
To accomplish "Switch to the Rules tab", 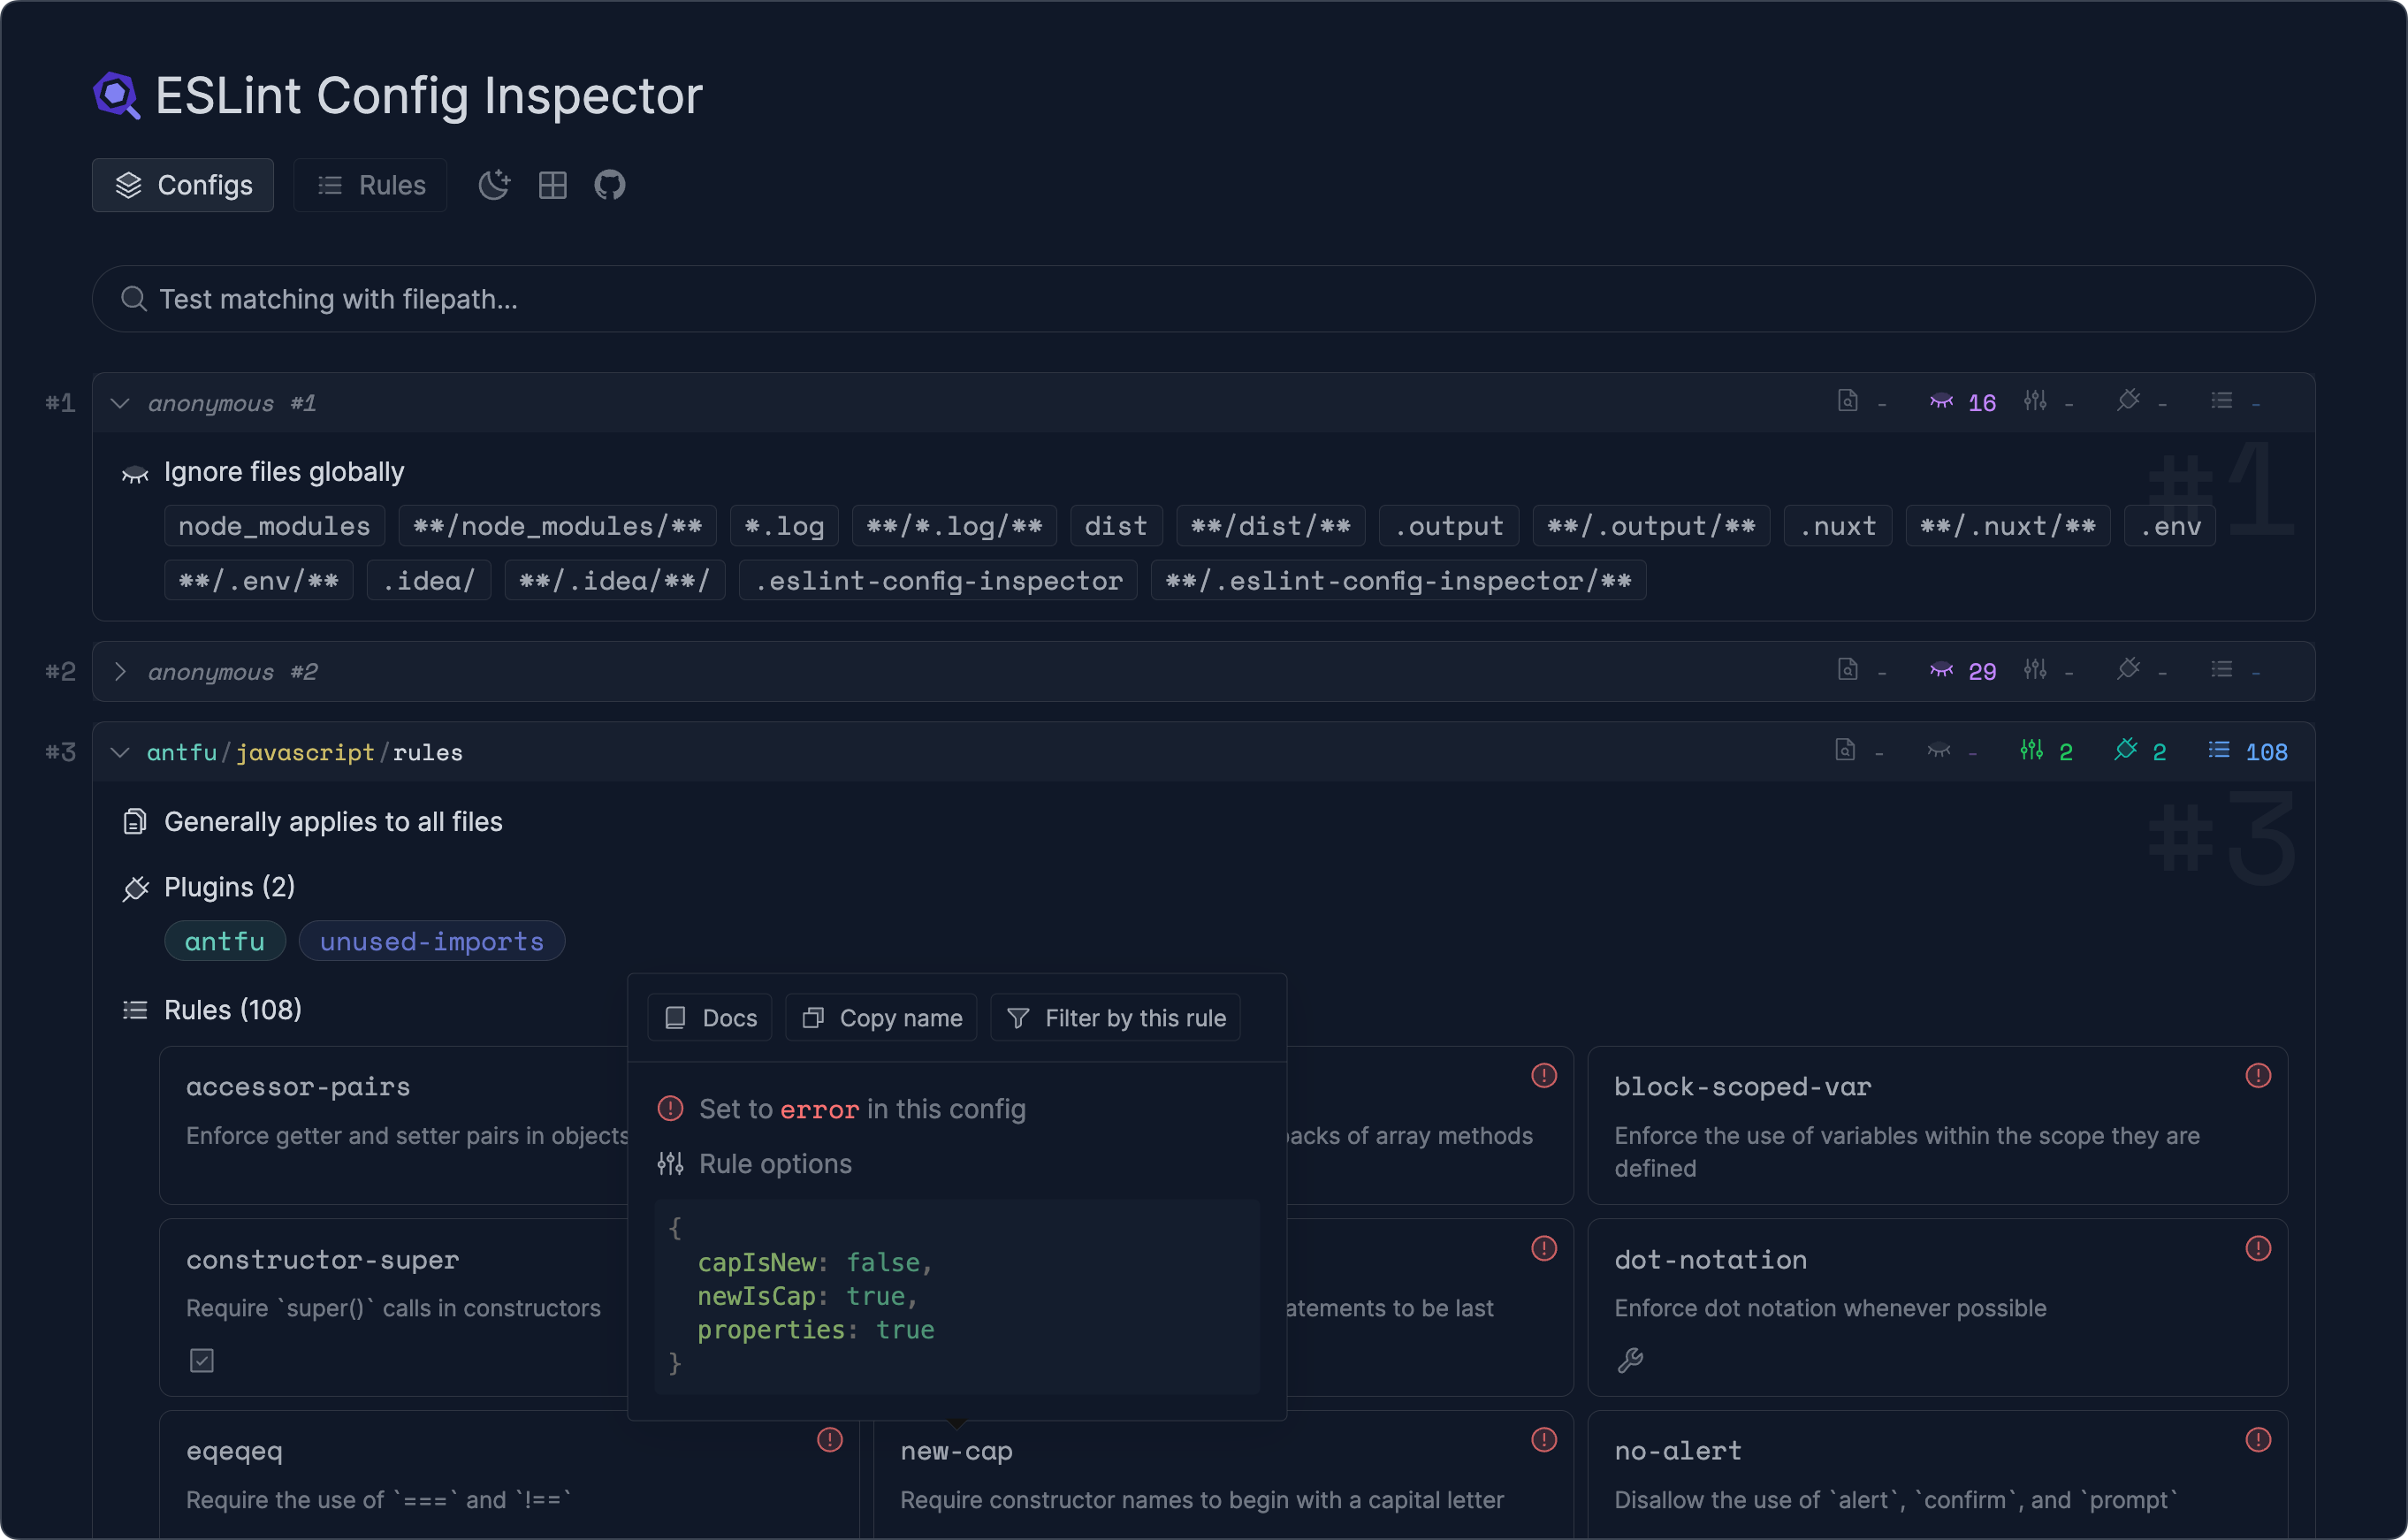I will [x=370, y=185].
